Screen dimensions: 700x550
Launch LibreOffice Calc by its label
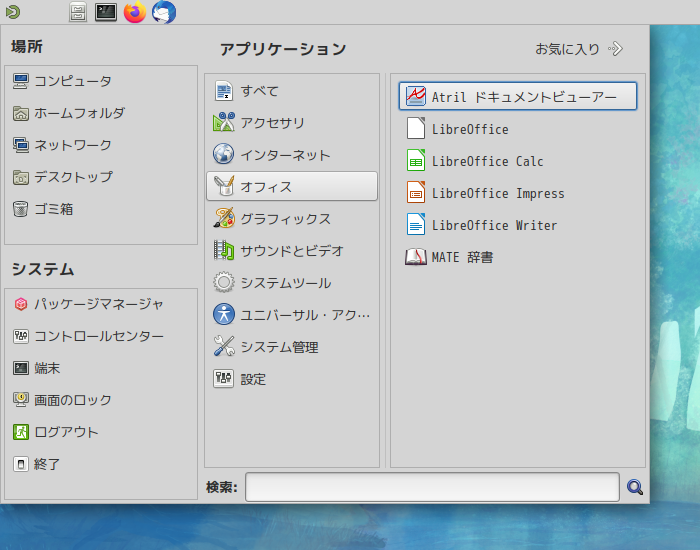click(487, 161)
